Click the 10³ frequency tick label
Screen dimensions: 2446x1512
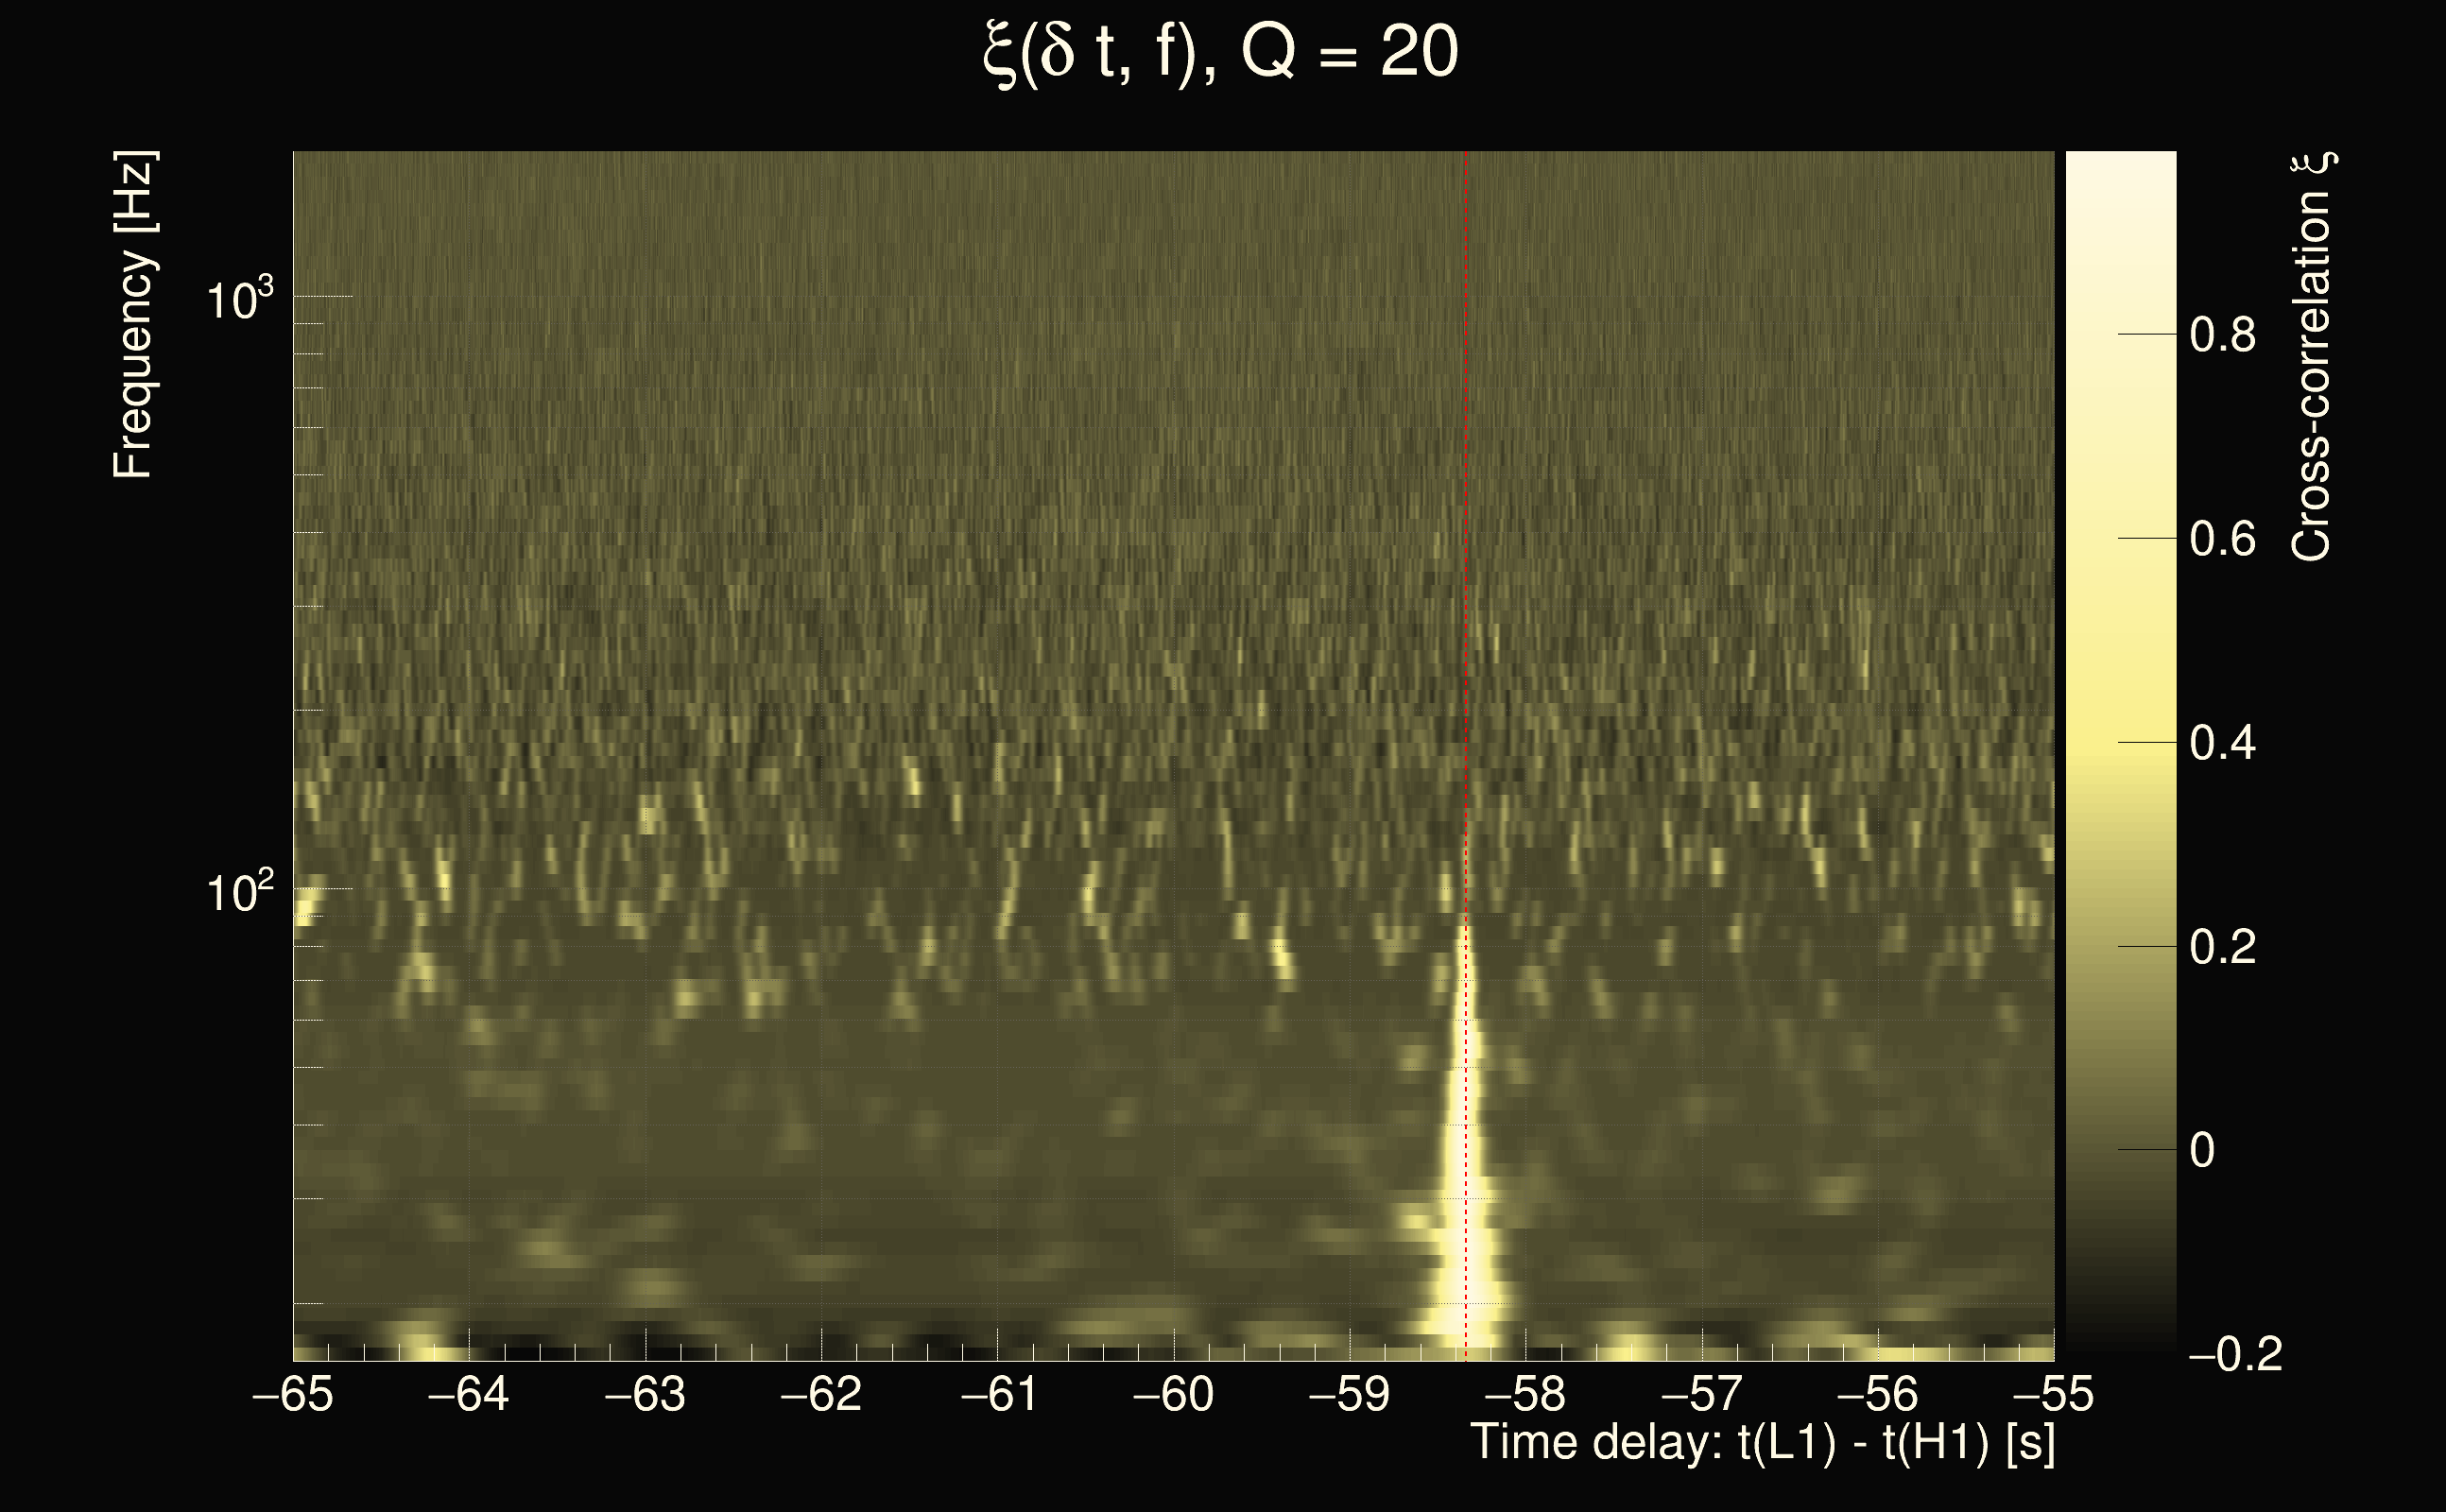point(239,298)
